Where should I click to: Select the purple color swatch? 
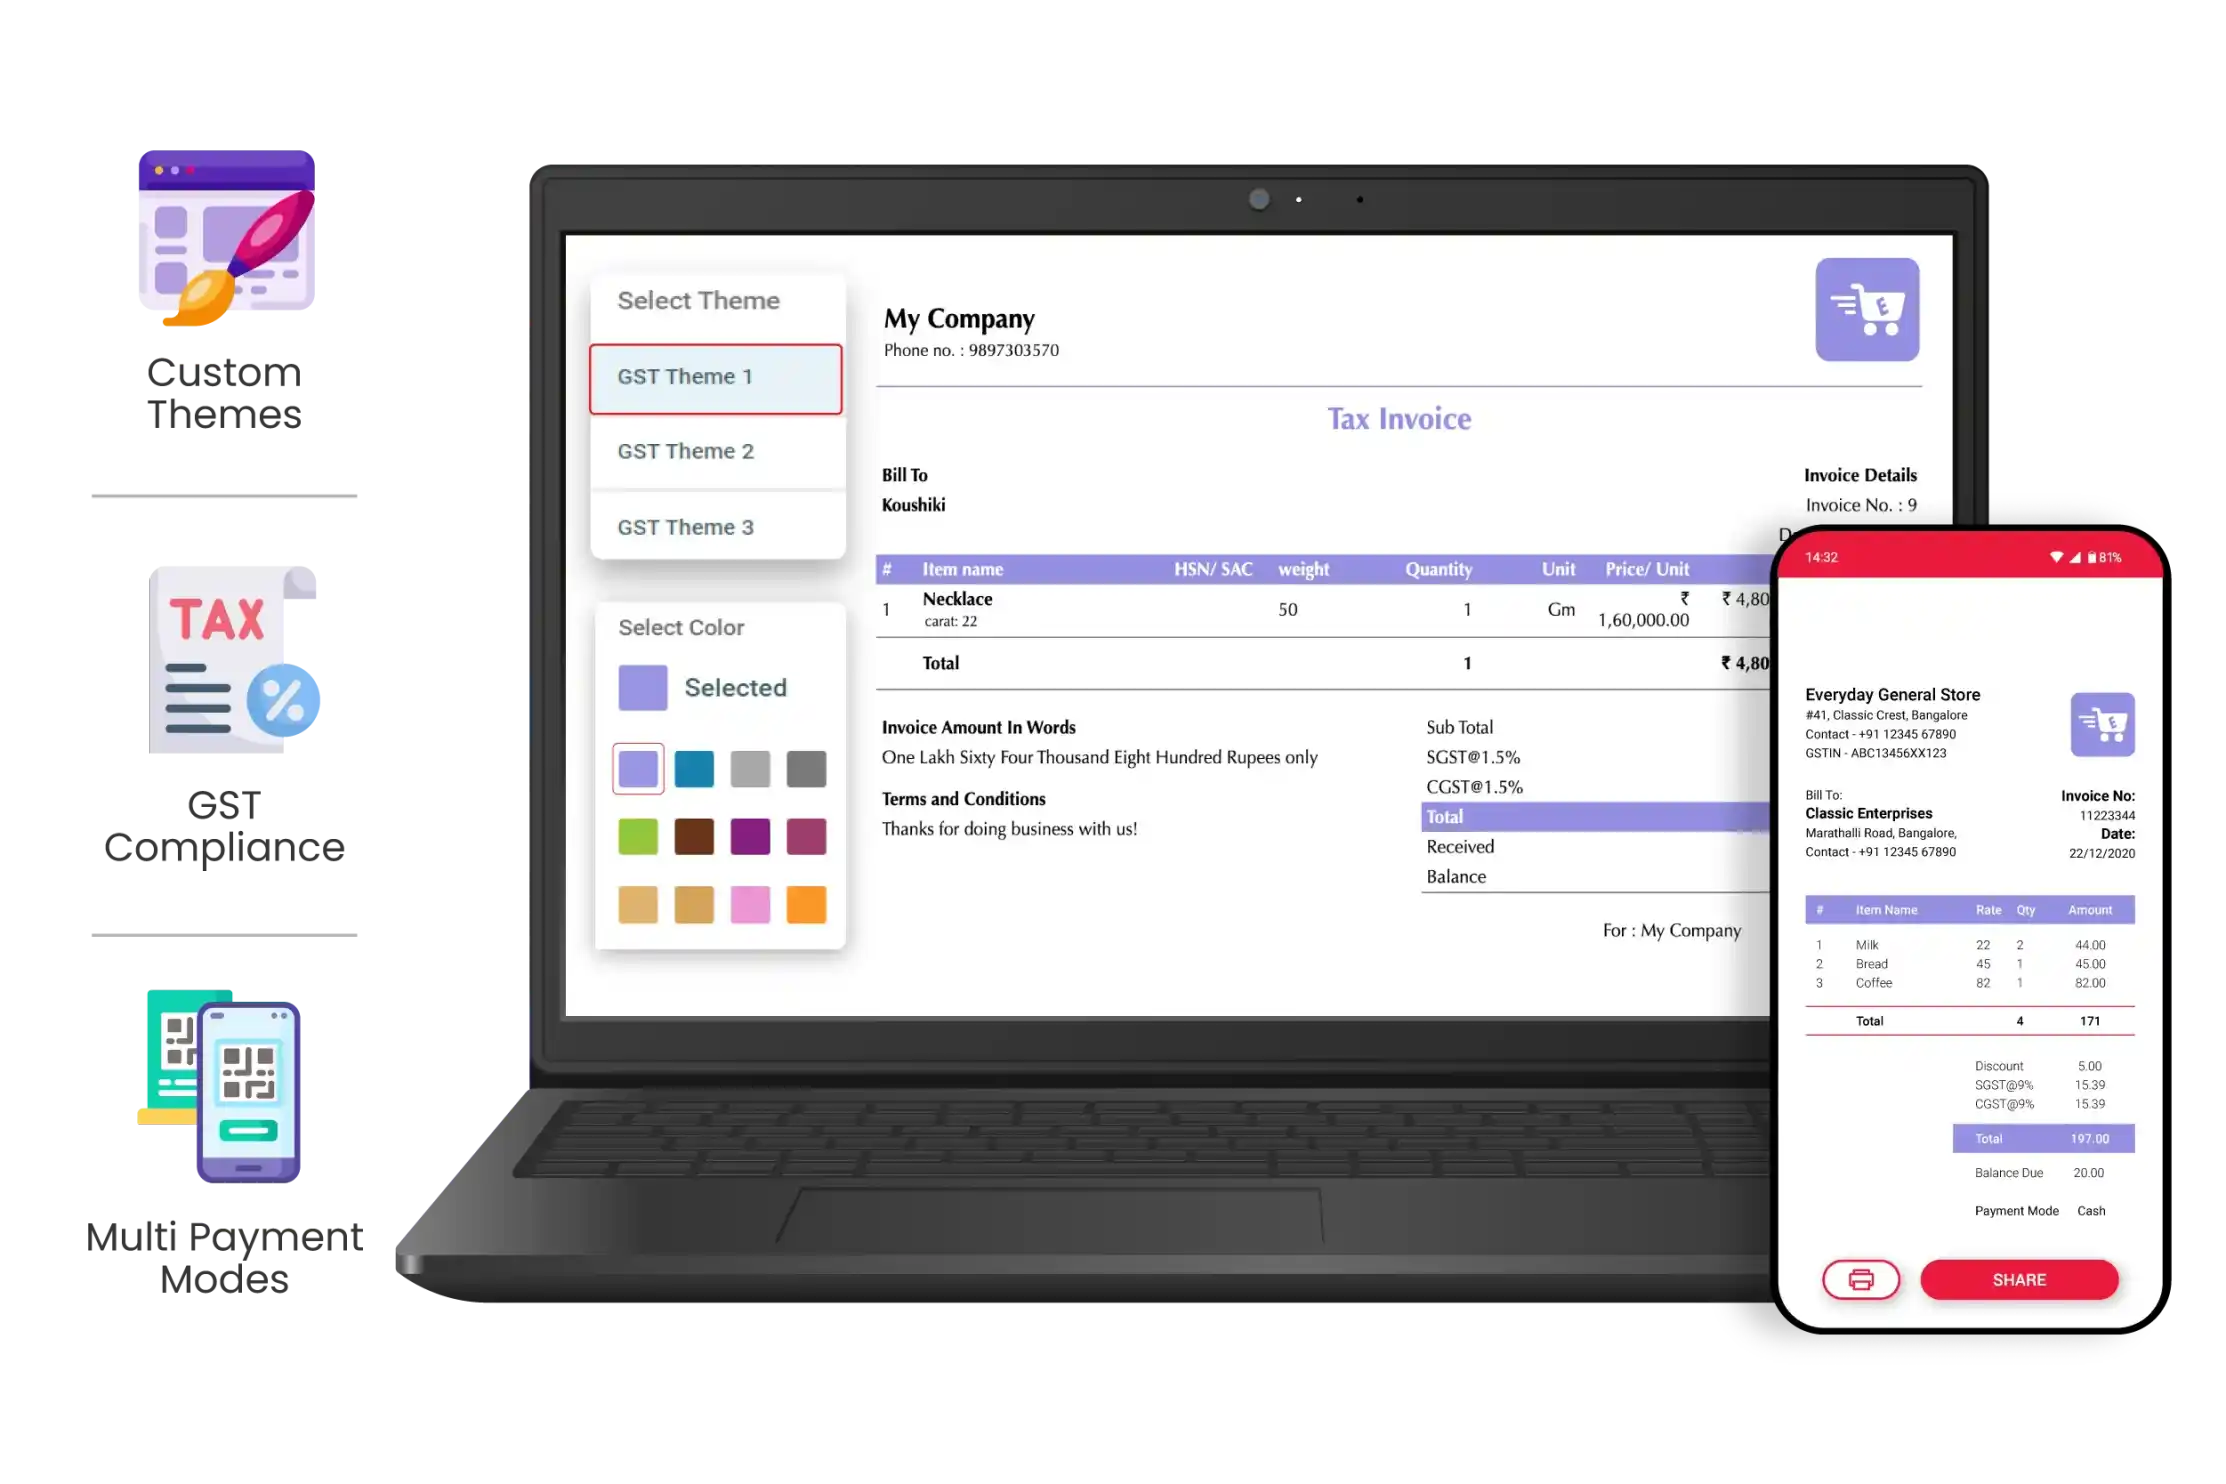pos(749,836)
